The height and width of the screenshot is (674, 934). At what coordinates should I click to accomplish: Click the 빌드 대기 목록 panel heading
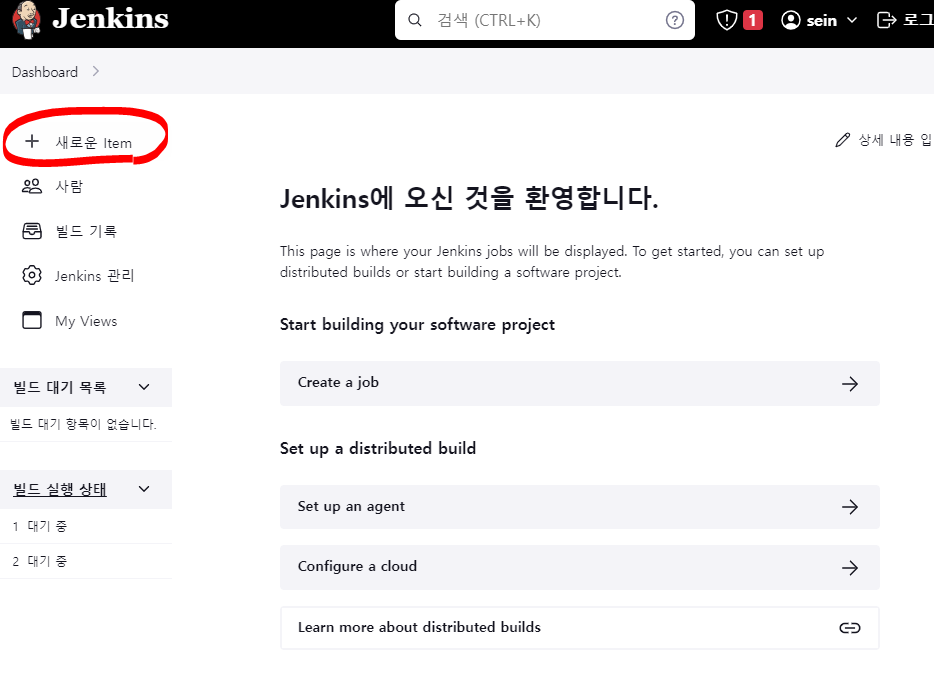tap(60, 387)
